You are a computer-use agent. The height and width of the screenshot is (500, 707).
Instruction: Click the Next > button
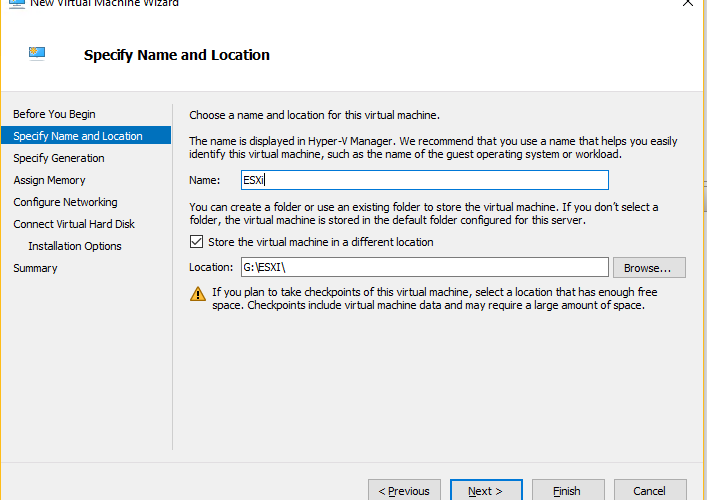(x=486, y=490)
